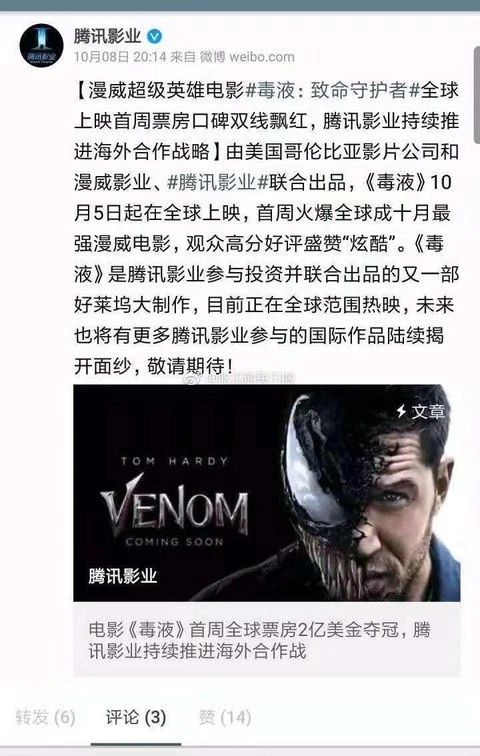This screenshot has height=756, width=480.
Task: Click the post body text paragraph
Action: click(x=266, y=228)
